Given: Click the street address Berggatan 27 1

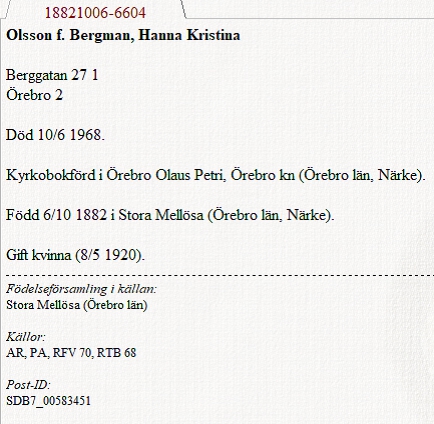Looking at the screenshot, I should (52, 75).
